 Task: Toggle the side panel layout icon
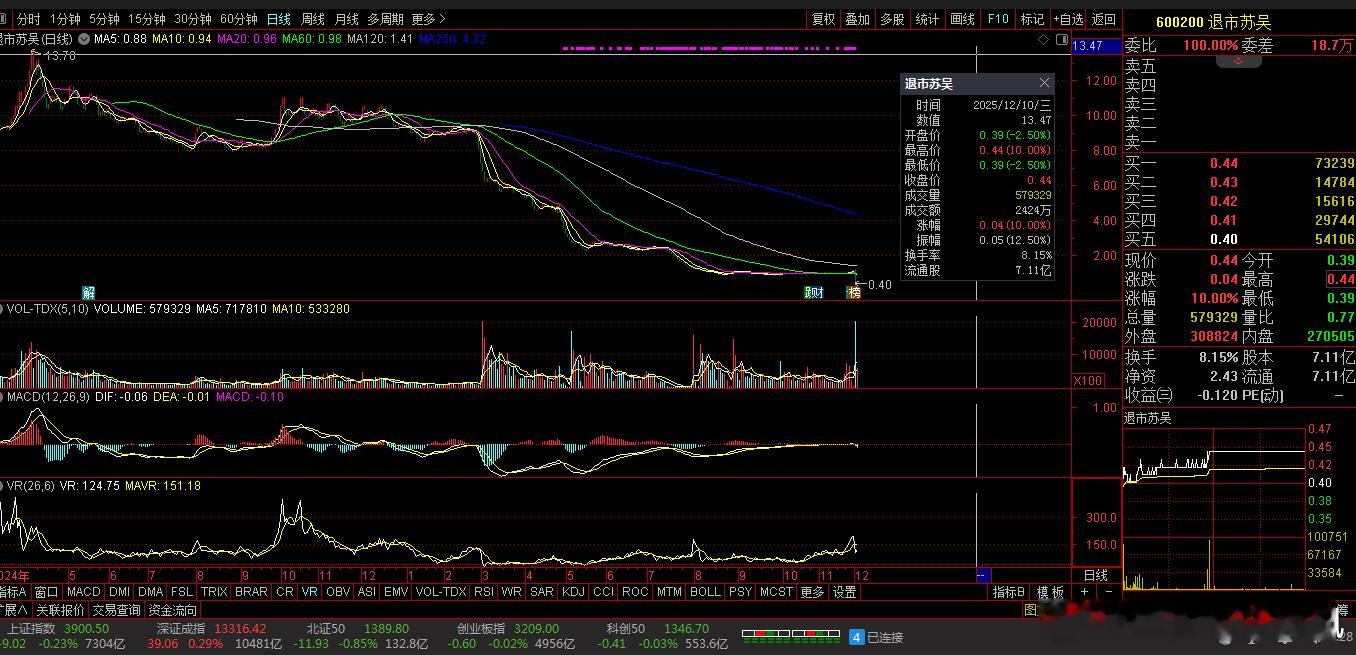click(1060, 39)
